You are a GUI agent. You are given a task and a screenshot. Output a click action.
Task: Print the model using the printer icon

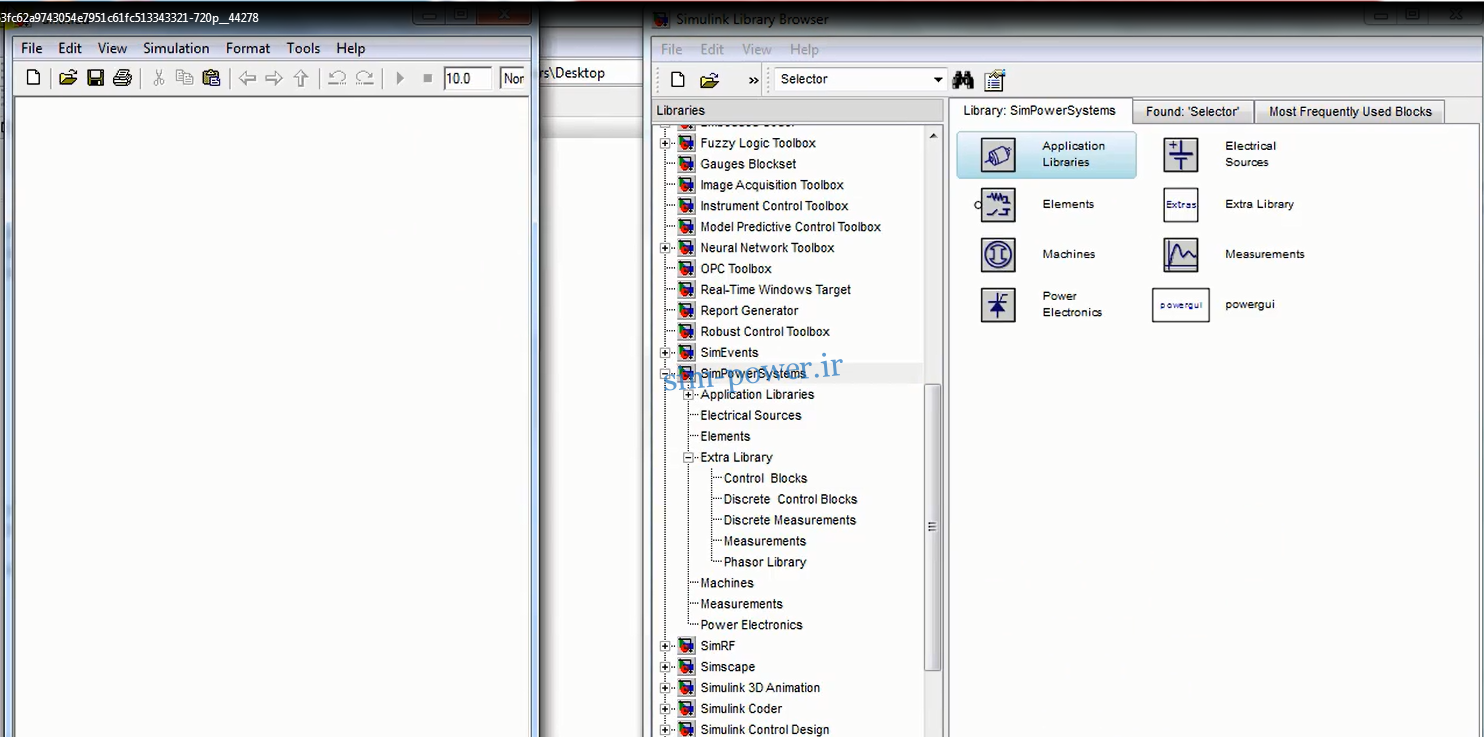tap(122, 78)
